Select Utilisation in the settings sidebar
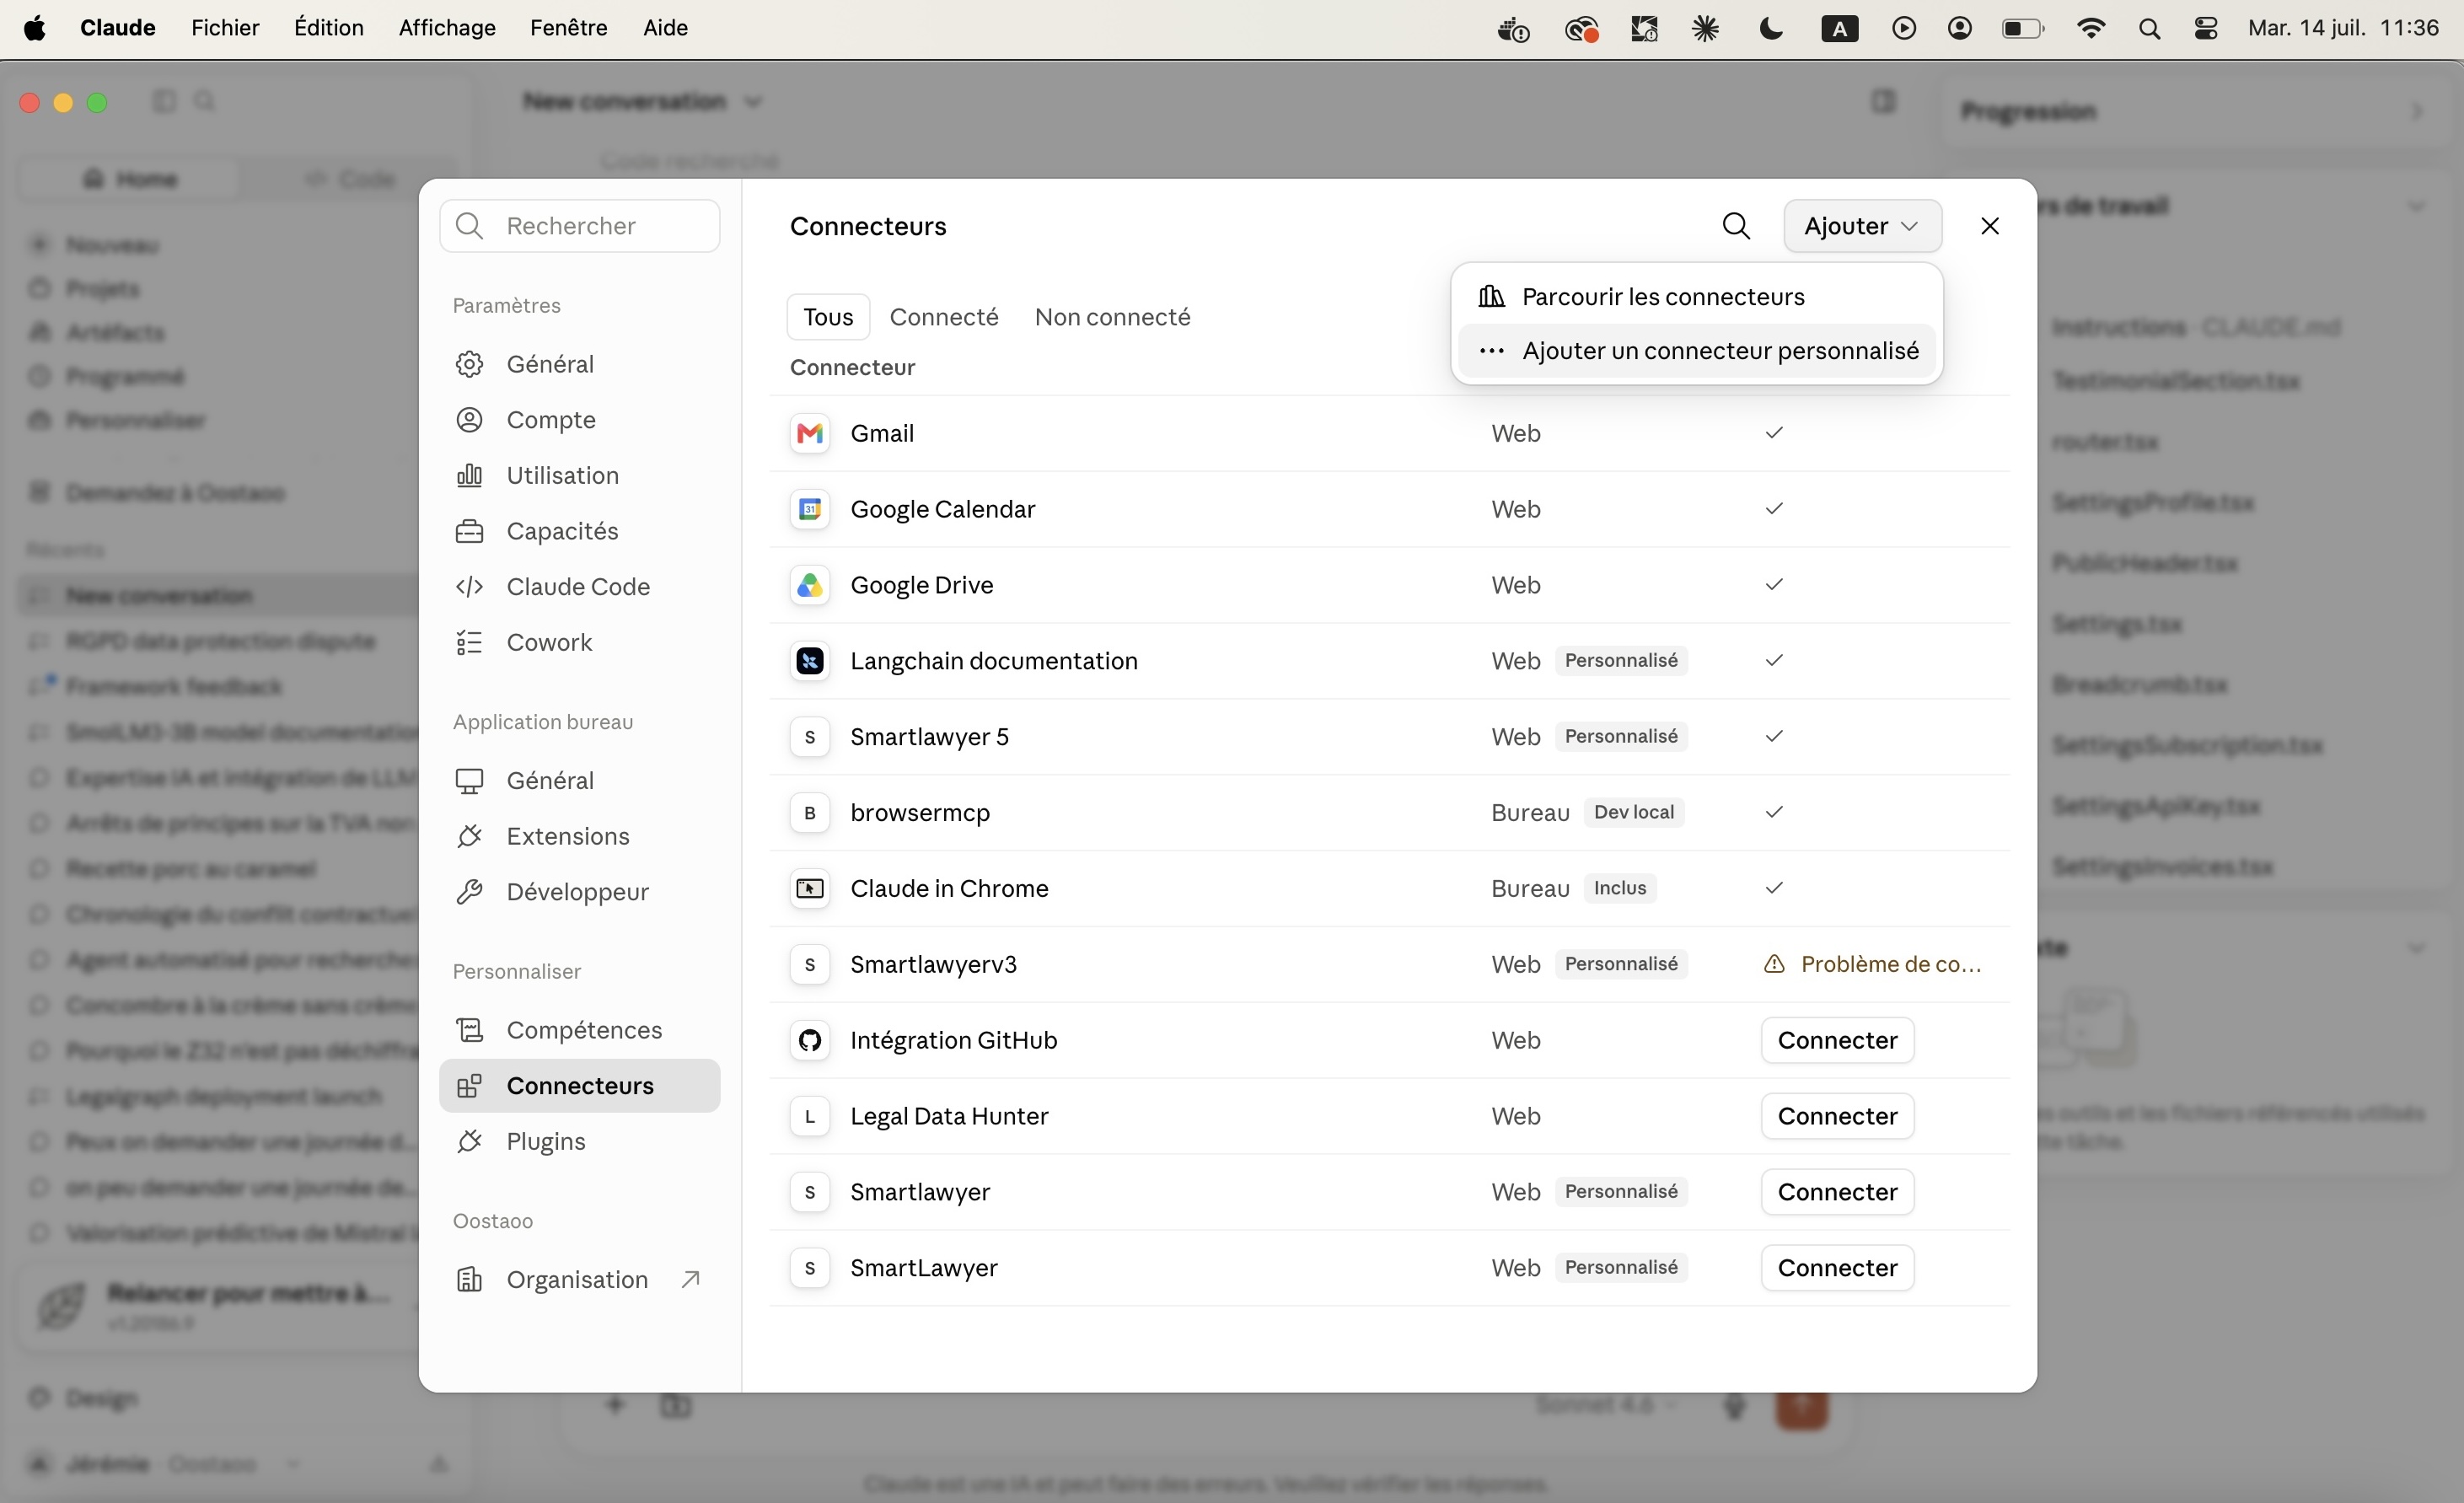This screenshot has width=2464, height=1503. click(x=579, y=475)
